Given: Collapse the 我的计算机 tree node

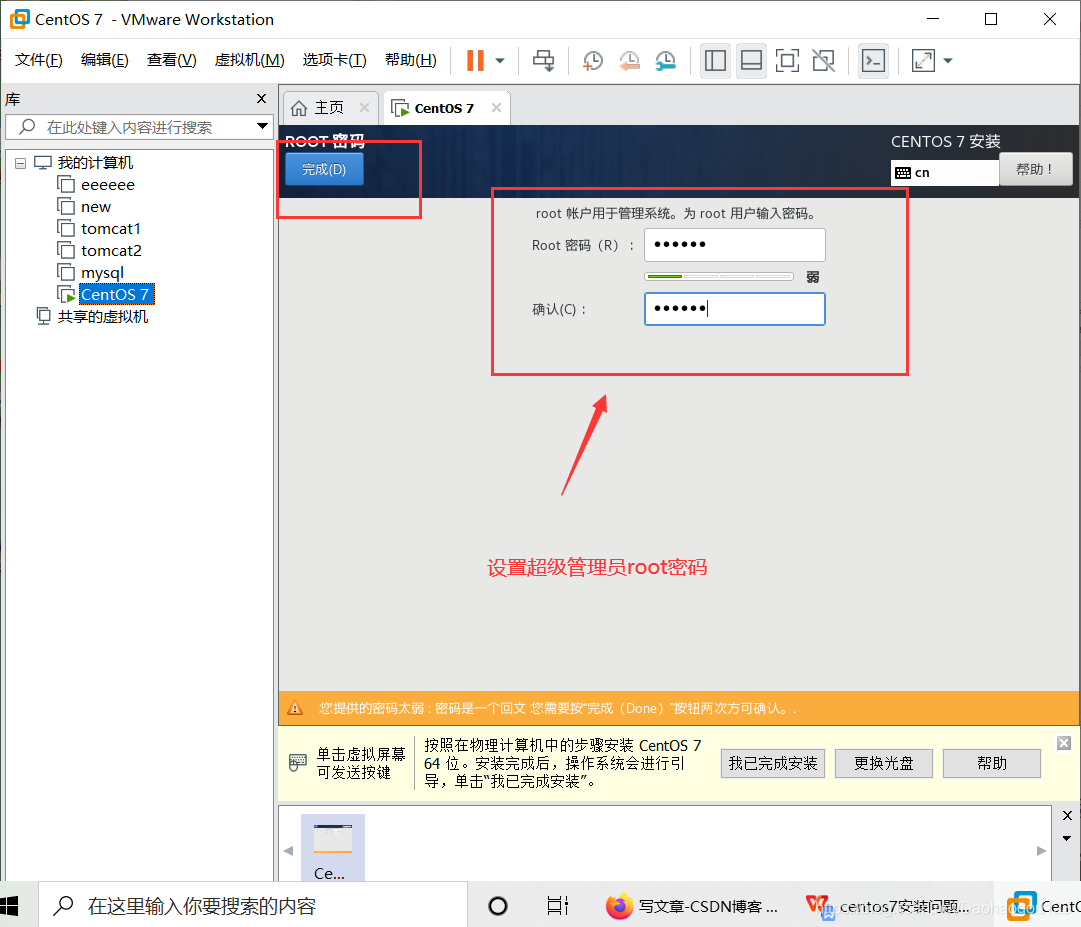Looking at the screenshot, I should (x=21, y=163).
